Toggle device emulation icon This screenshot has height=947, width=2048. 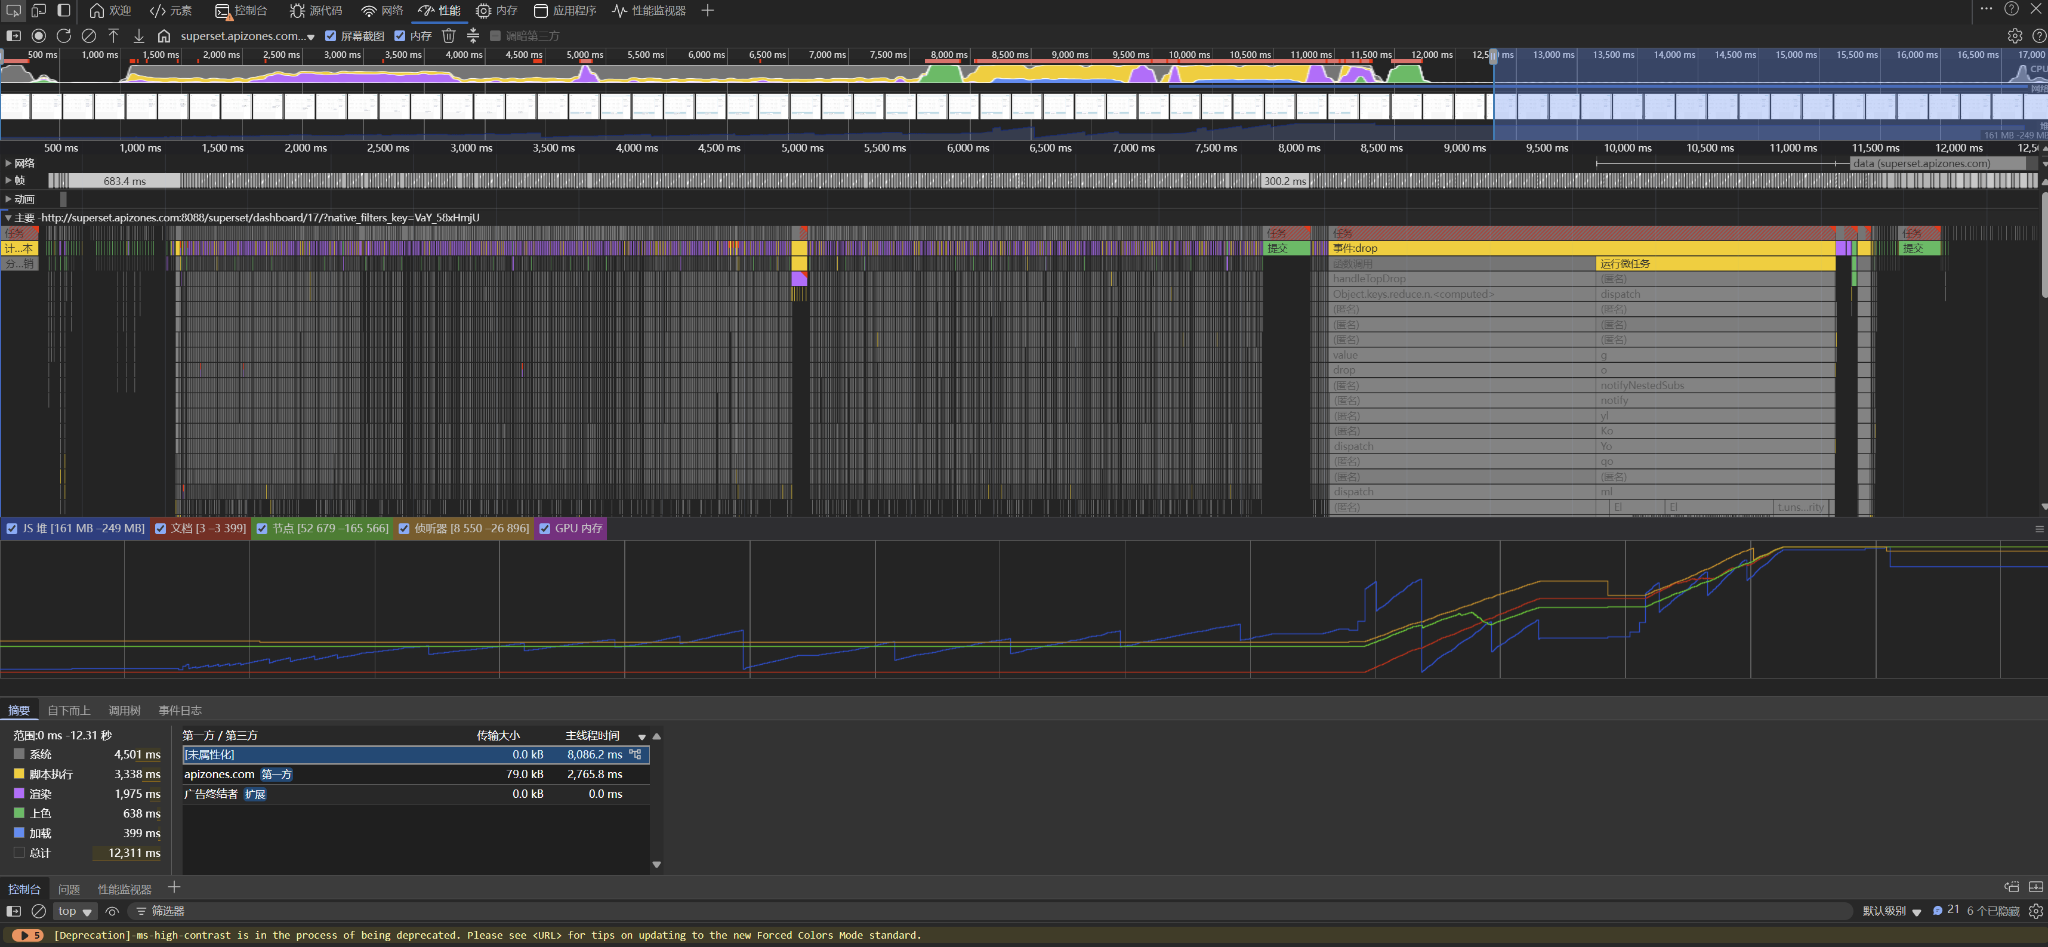click(38, 10)
